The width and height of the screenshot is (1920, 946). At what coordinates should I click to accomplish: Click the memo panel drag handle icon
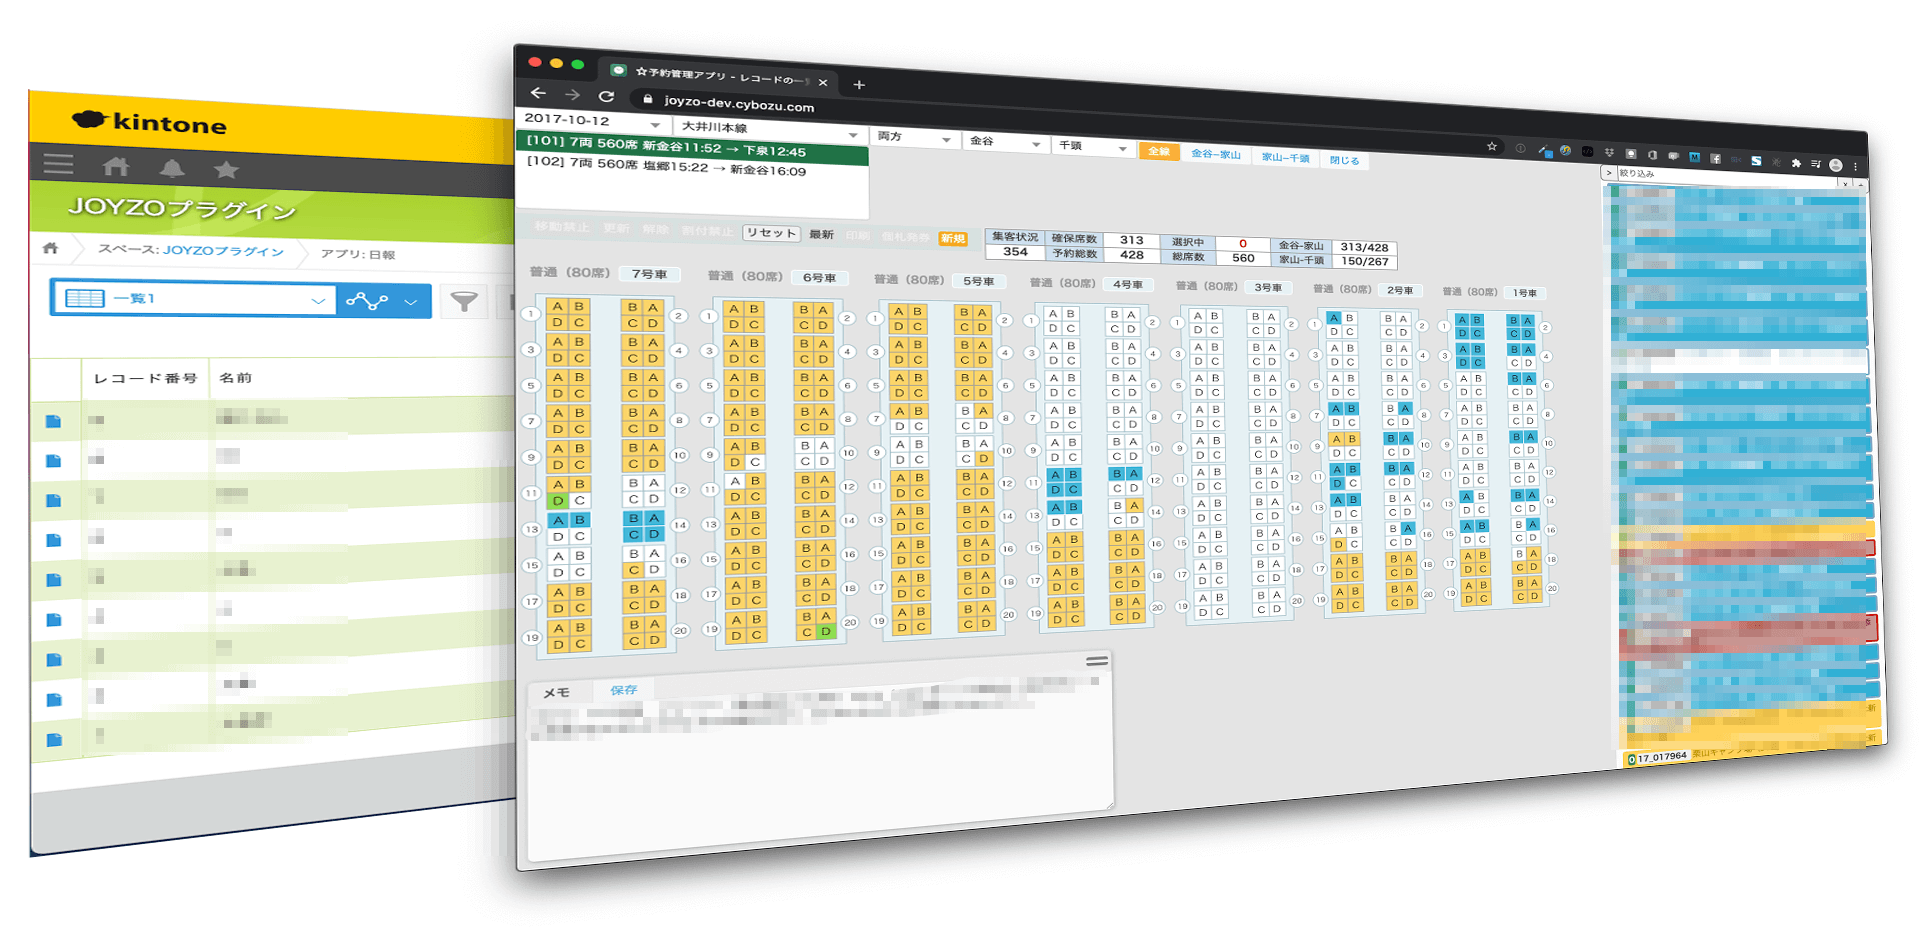(x=1097, y=661)
